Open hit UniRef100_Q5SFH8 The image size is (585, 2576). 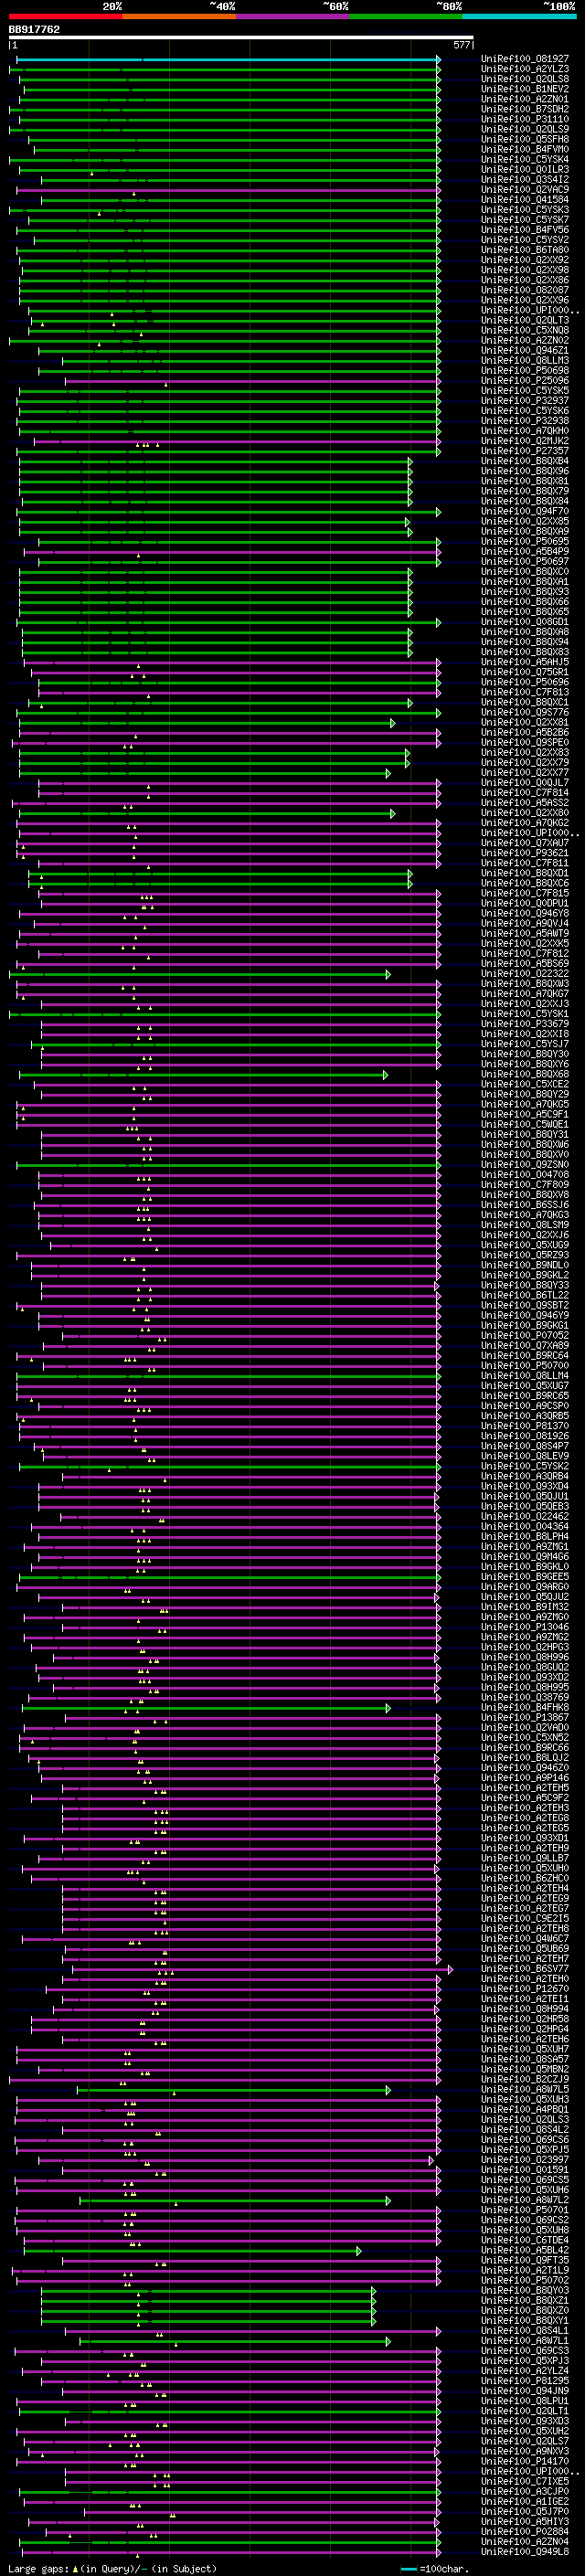click(525, 139)
